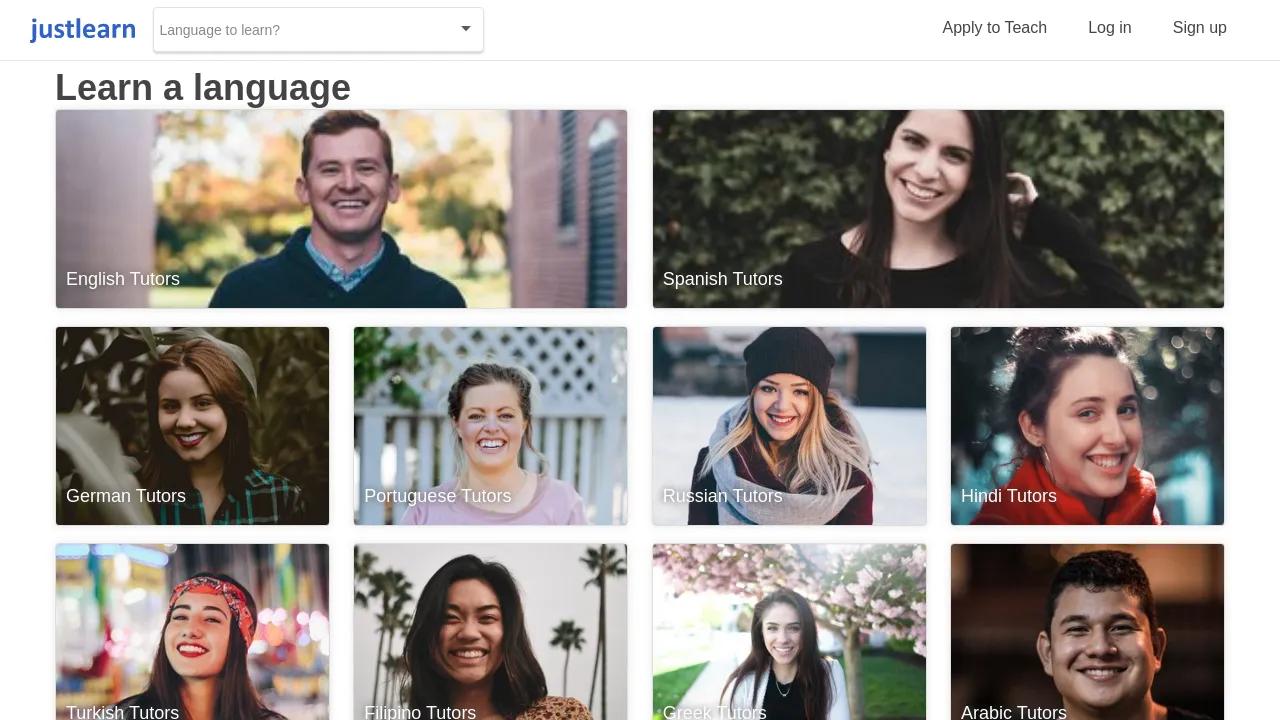1280x720 pixels.
Task: Open the English Tutors card
Action: (341, 209)
